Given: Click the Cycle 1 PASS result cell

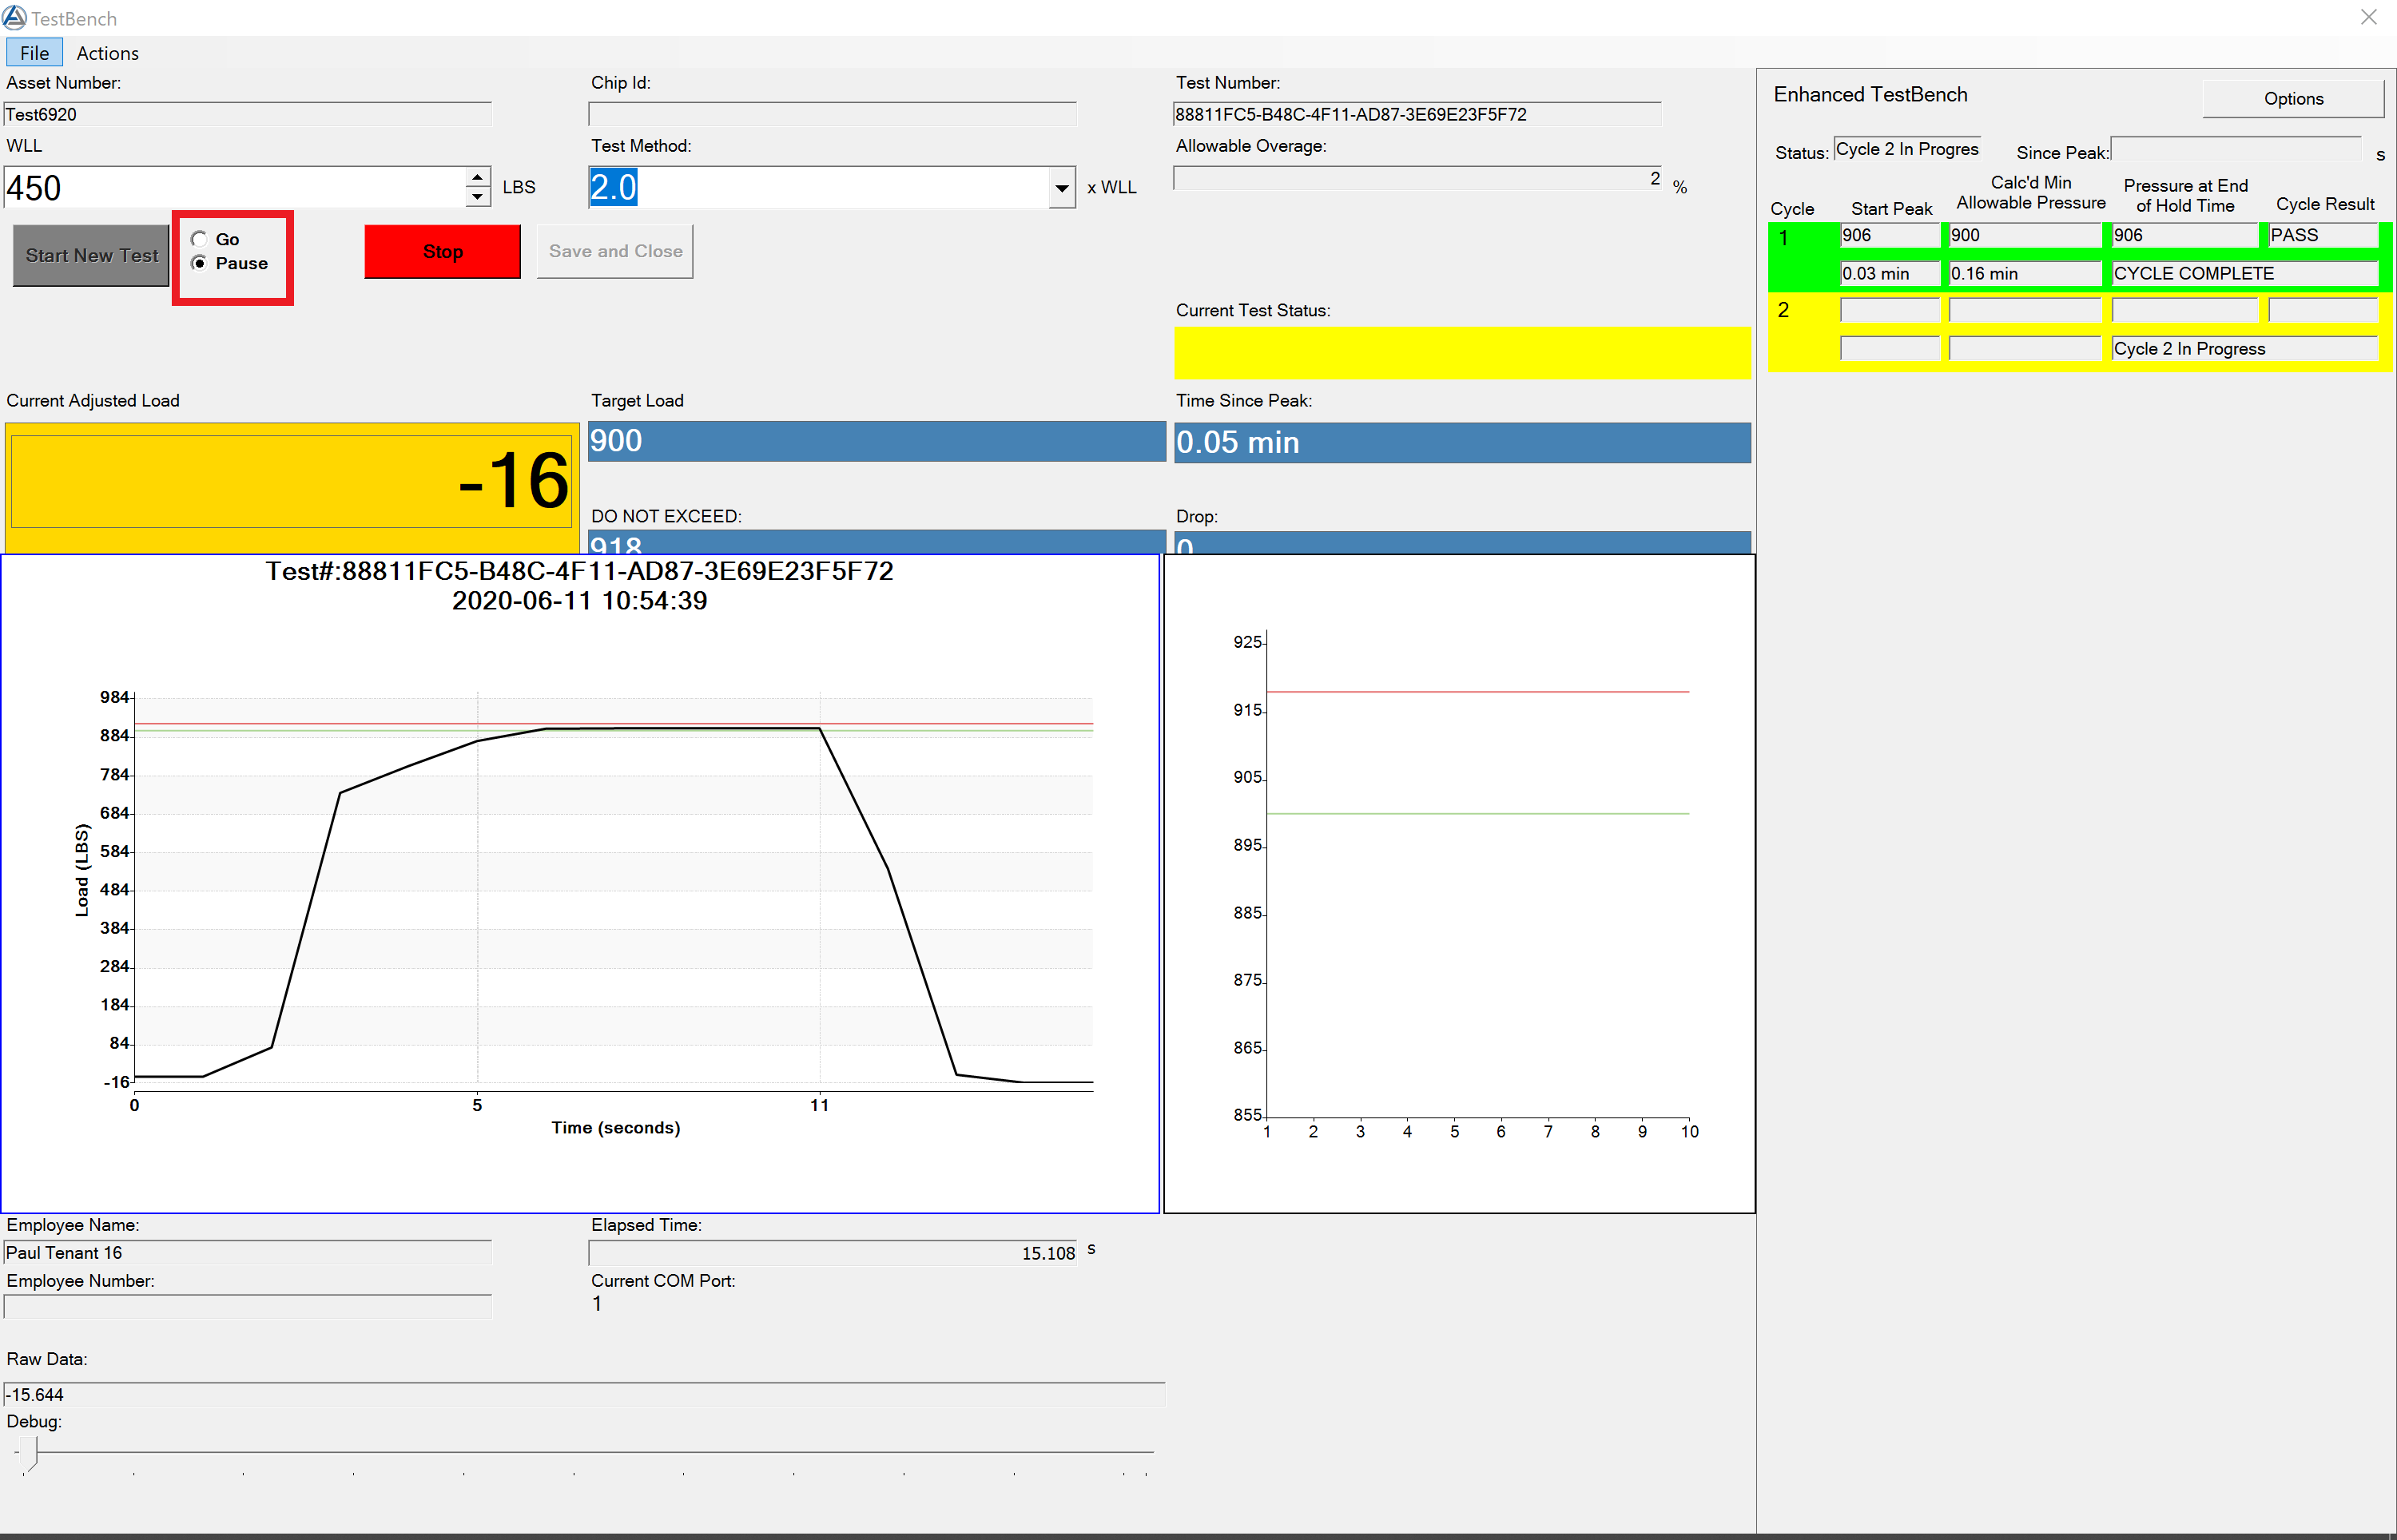Looking at the screenshot, I should point(2321,235).
